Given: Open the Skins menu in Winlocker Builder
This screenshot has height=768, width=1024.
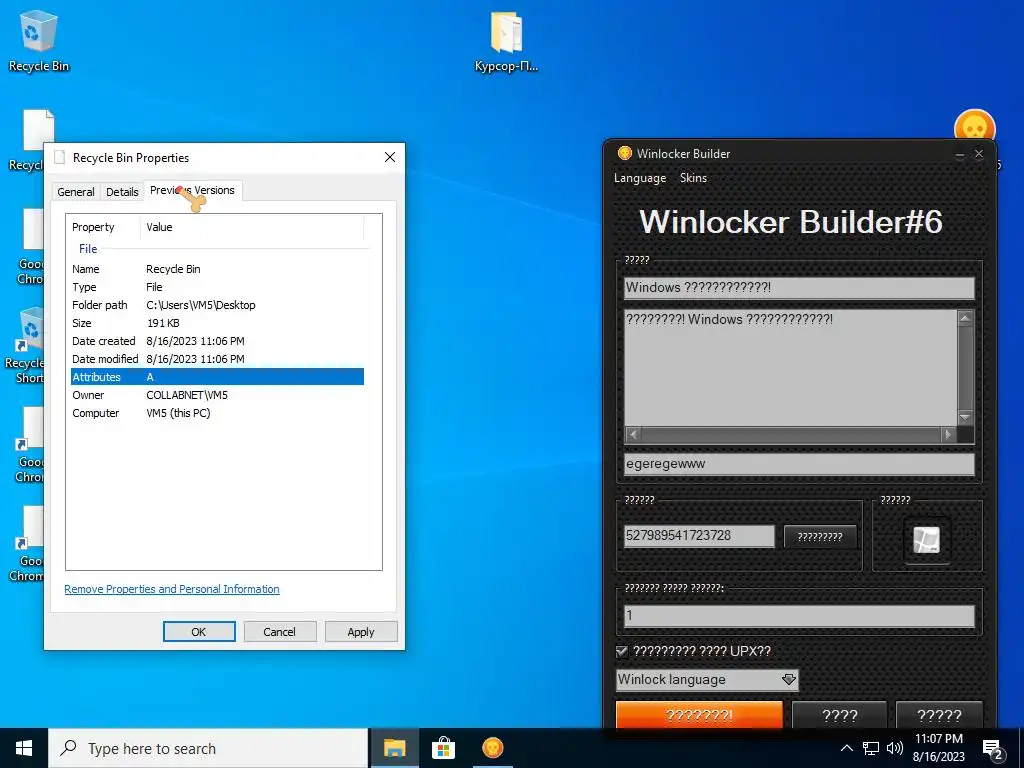Looking at the screenshot, I should pos(693,178).
